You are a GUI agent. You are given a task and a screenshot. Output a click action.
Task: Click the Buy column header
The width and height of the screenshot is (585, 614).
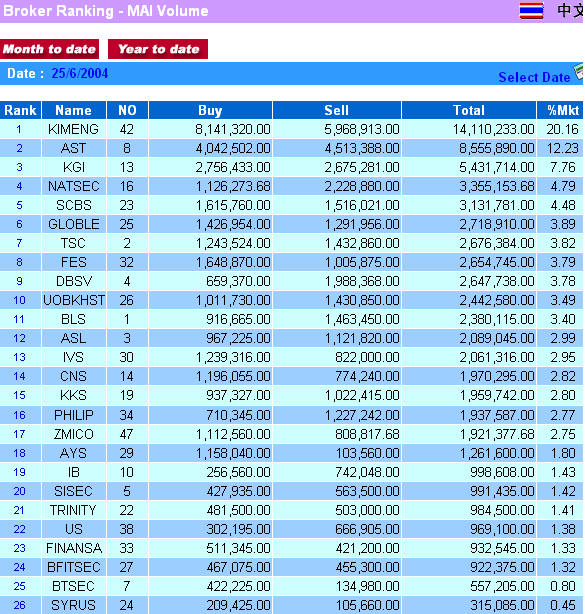(x=210, y=110)
